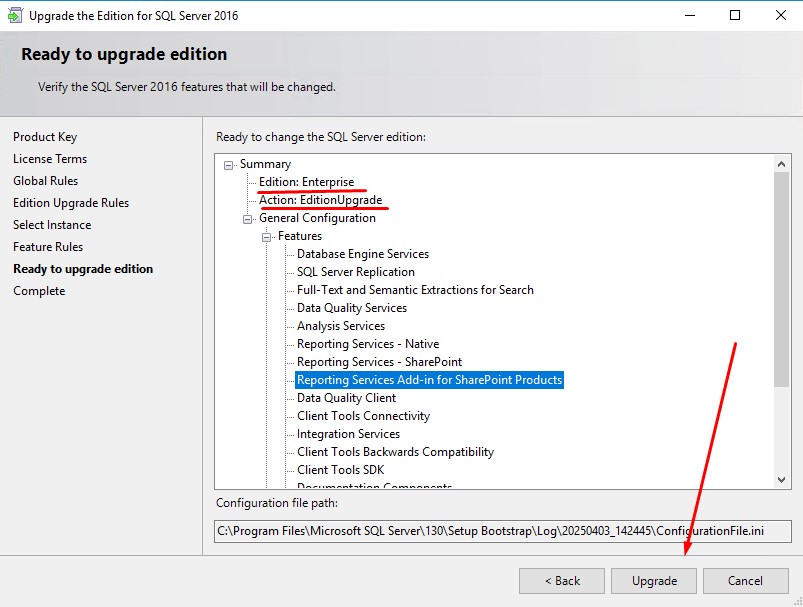Go to License Terms step
Screen dimensions: 803x607
pyautogui.click(x=50, y=159)
